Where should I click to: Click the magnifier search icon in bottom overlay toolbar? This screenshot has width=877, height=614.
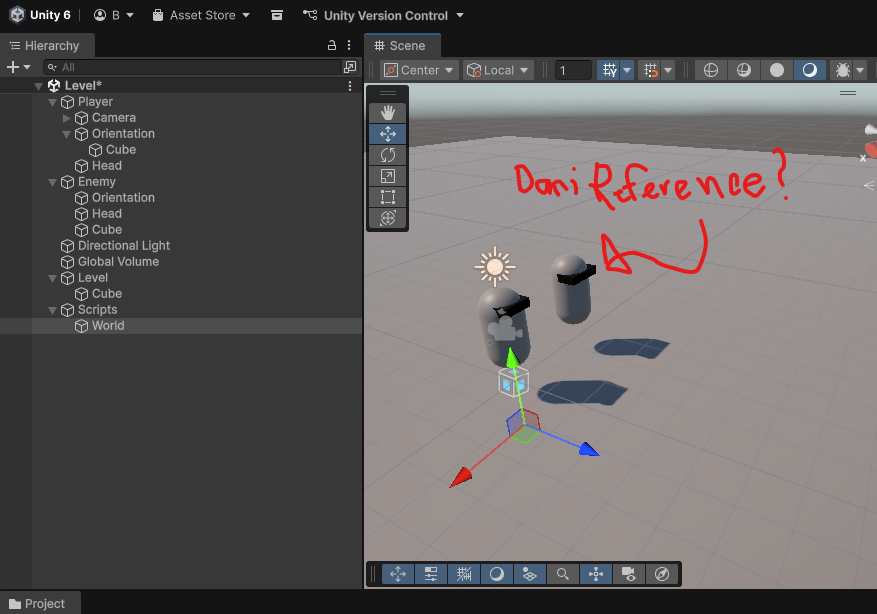(563, 574)
